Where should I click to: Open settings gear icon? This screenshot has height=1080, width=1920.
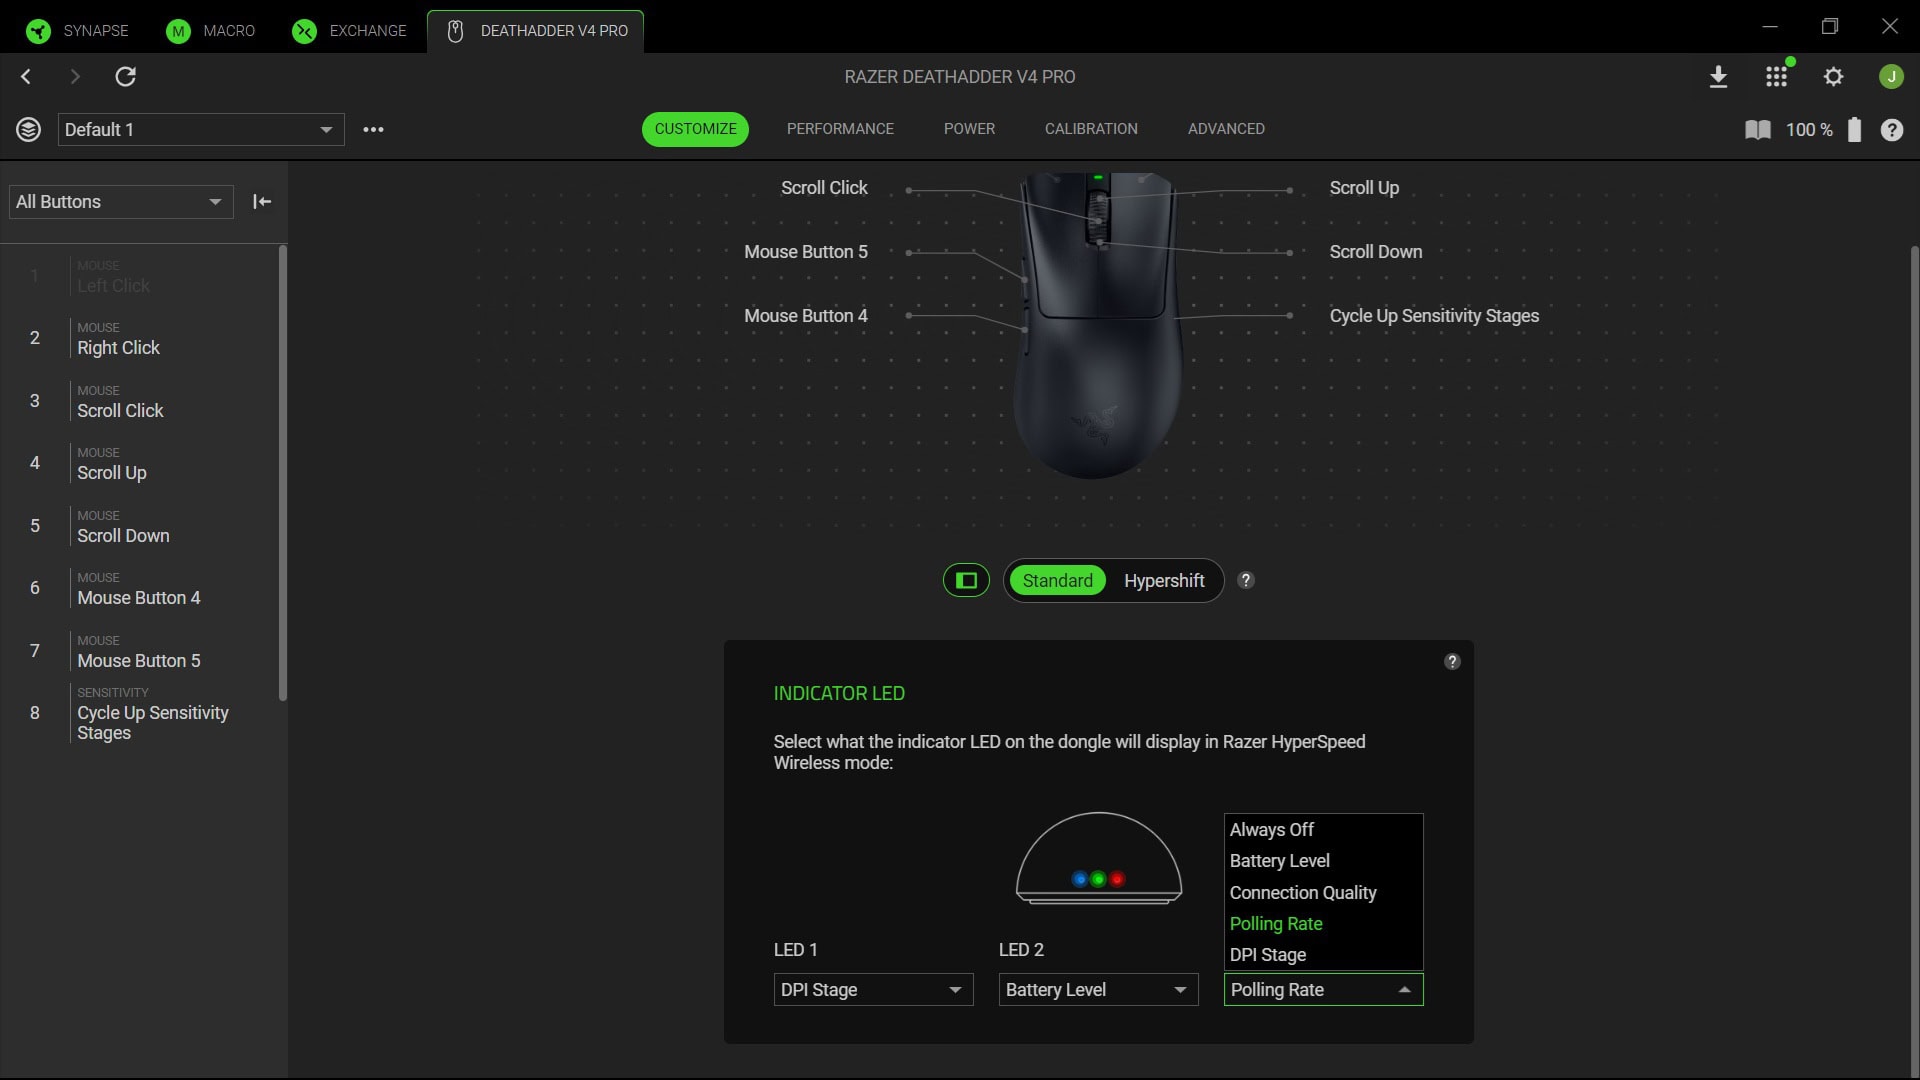tap(1833, 77)
